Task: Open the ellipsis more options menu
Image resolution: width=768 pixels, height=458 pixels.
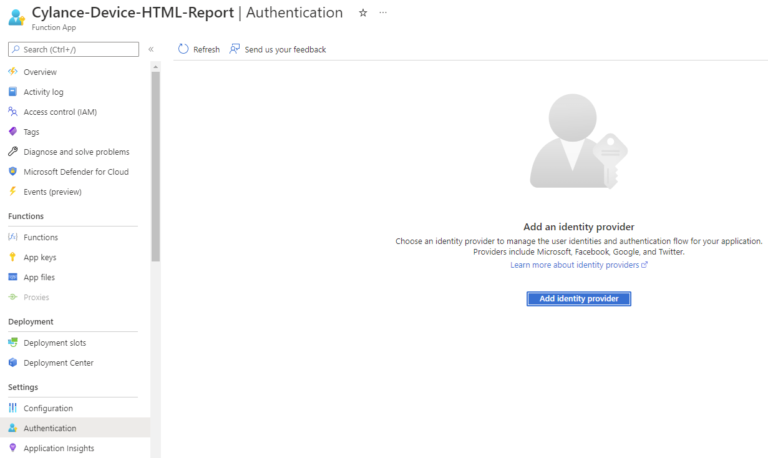Action: coord(383,13)
